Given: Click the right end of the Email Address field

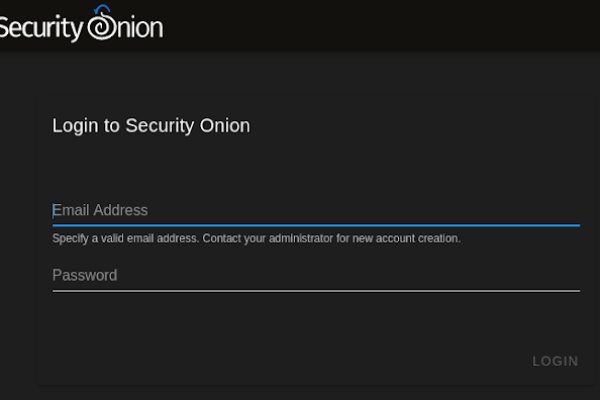Looking at the screenshot, I should click(570, 210).
